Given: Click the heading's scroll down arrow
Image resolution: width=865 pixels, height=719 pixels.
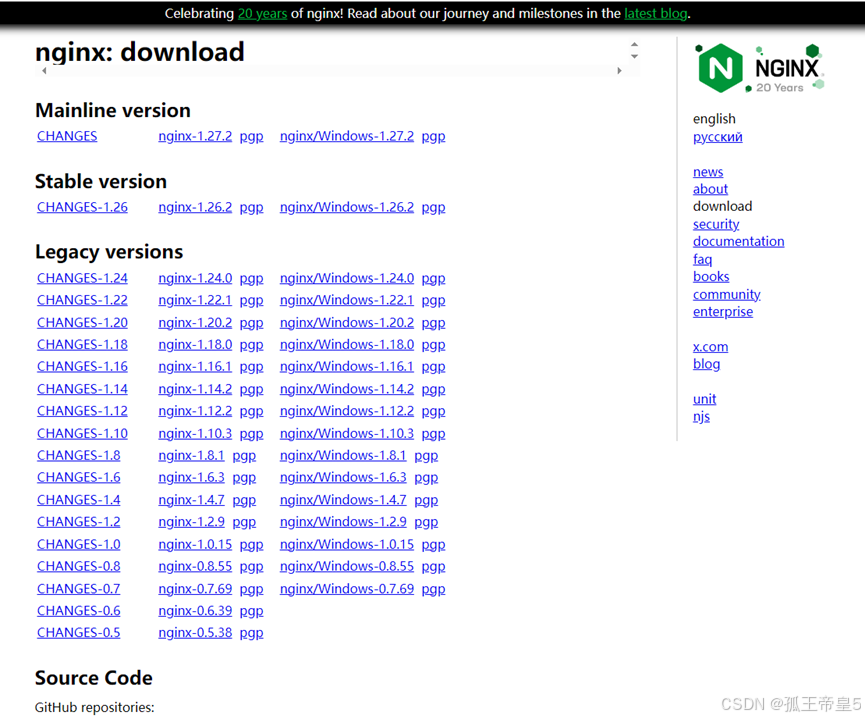Looking at the screenshot, I should point(634,56).
